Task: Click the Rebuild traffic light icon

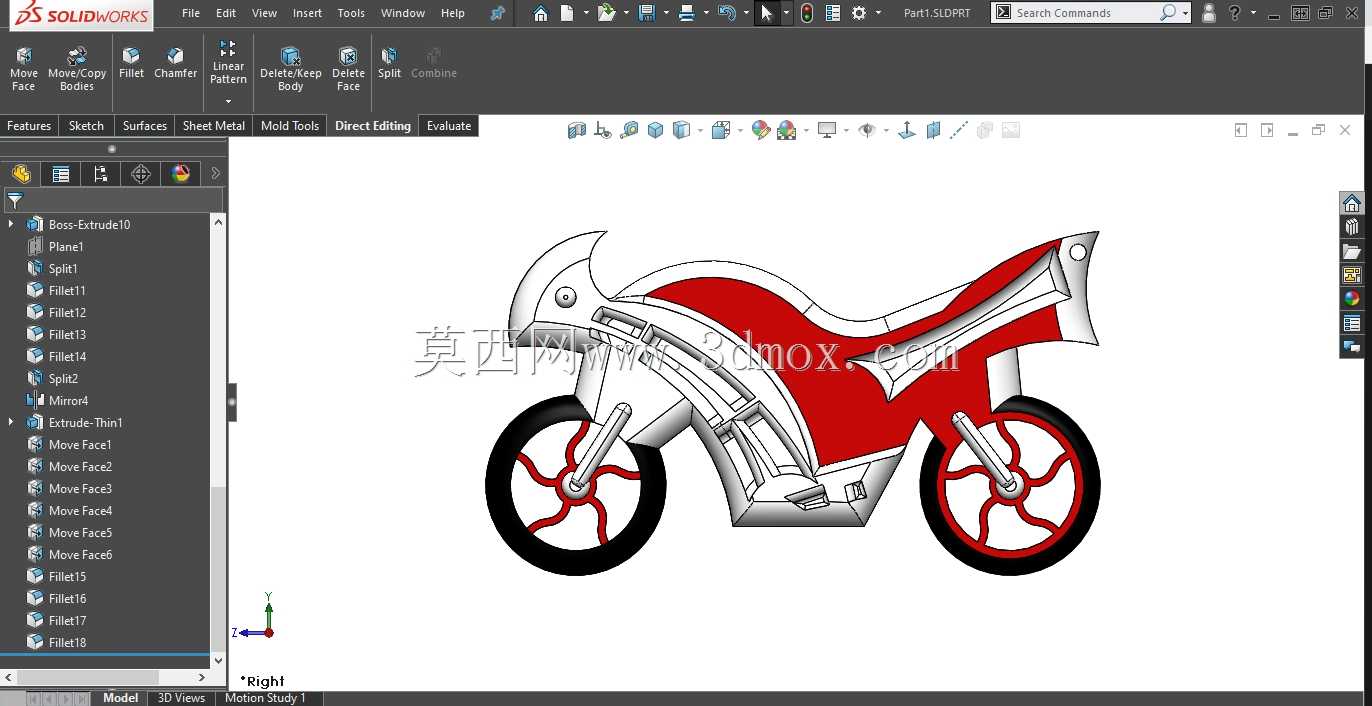Action: coord(807,13)
